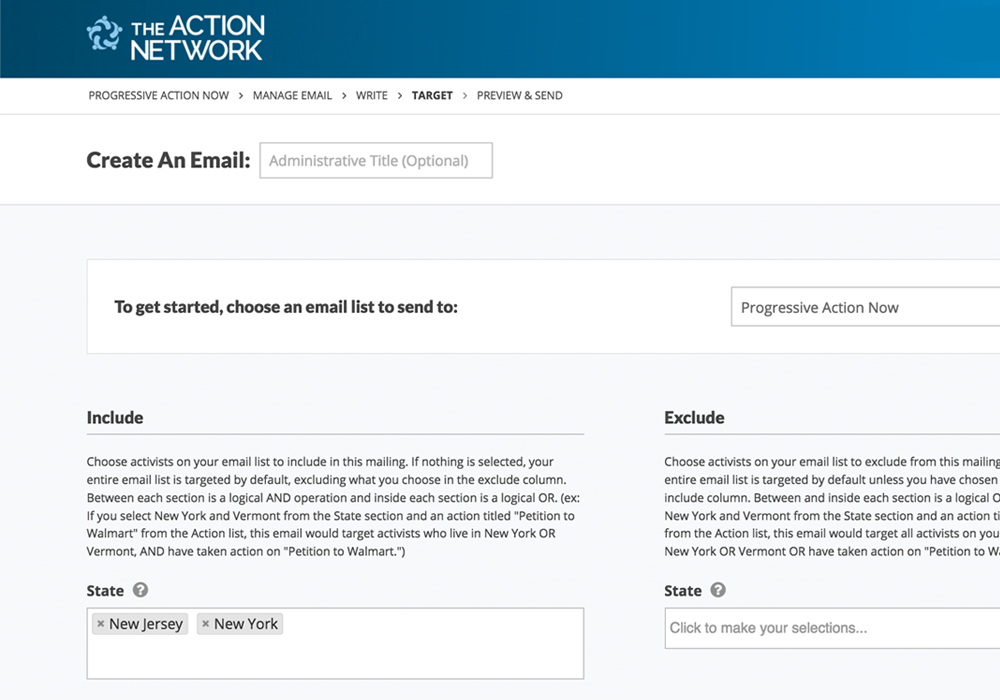Viewport: 1000px width, 700px height.
Task: Click the Administrative Title input field
Action: click(x=376, y=161)
